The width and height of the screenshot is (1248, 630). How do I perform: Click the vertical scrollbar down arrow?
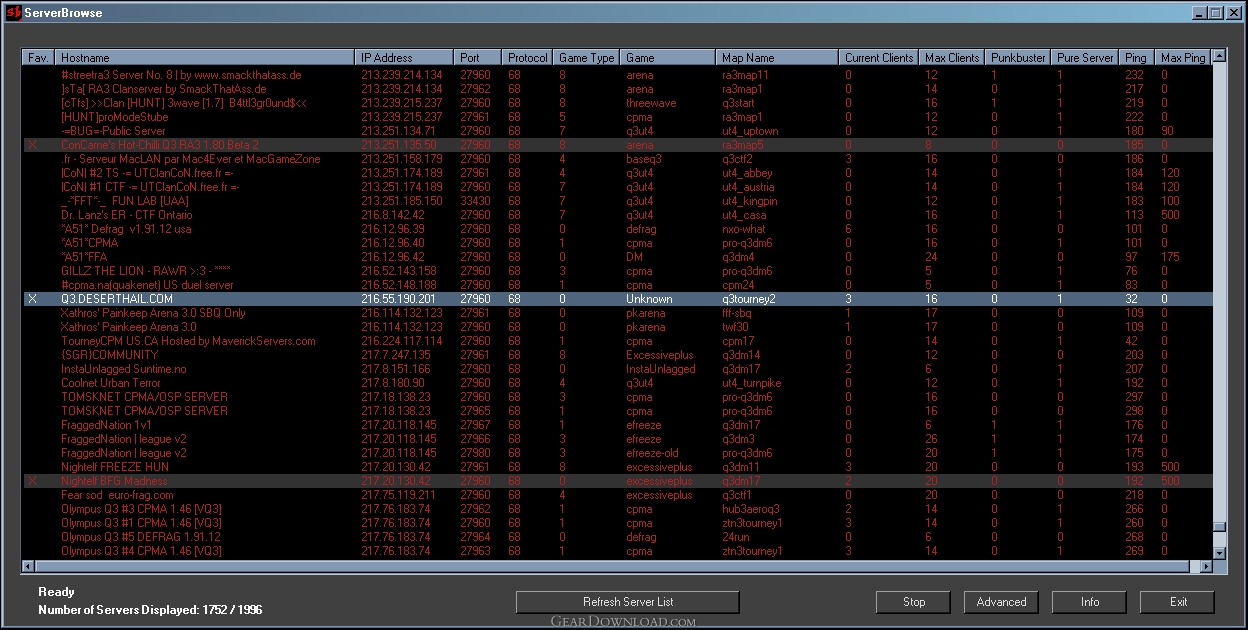point(1219,552)
